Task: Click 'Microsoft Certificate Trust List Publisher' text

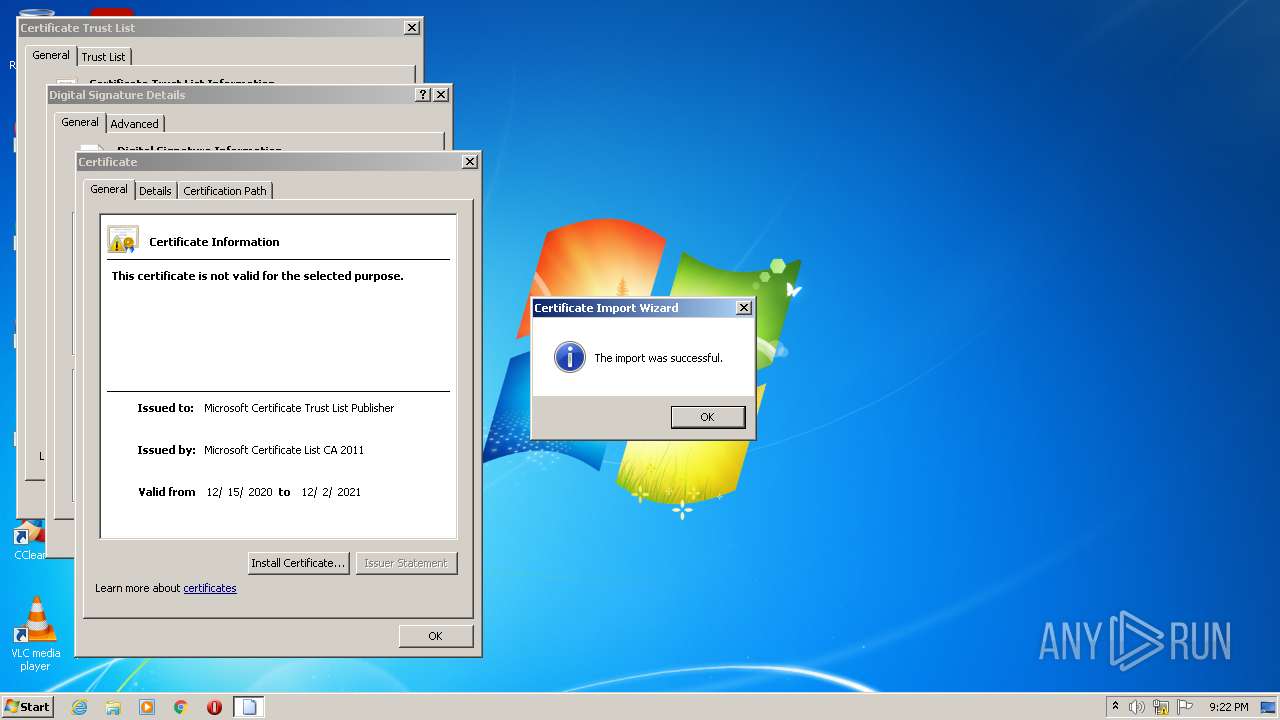Action: point(299,408)
